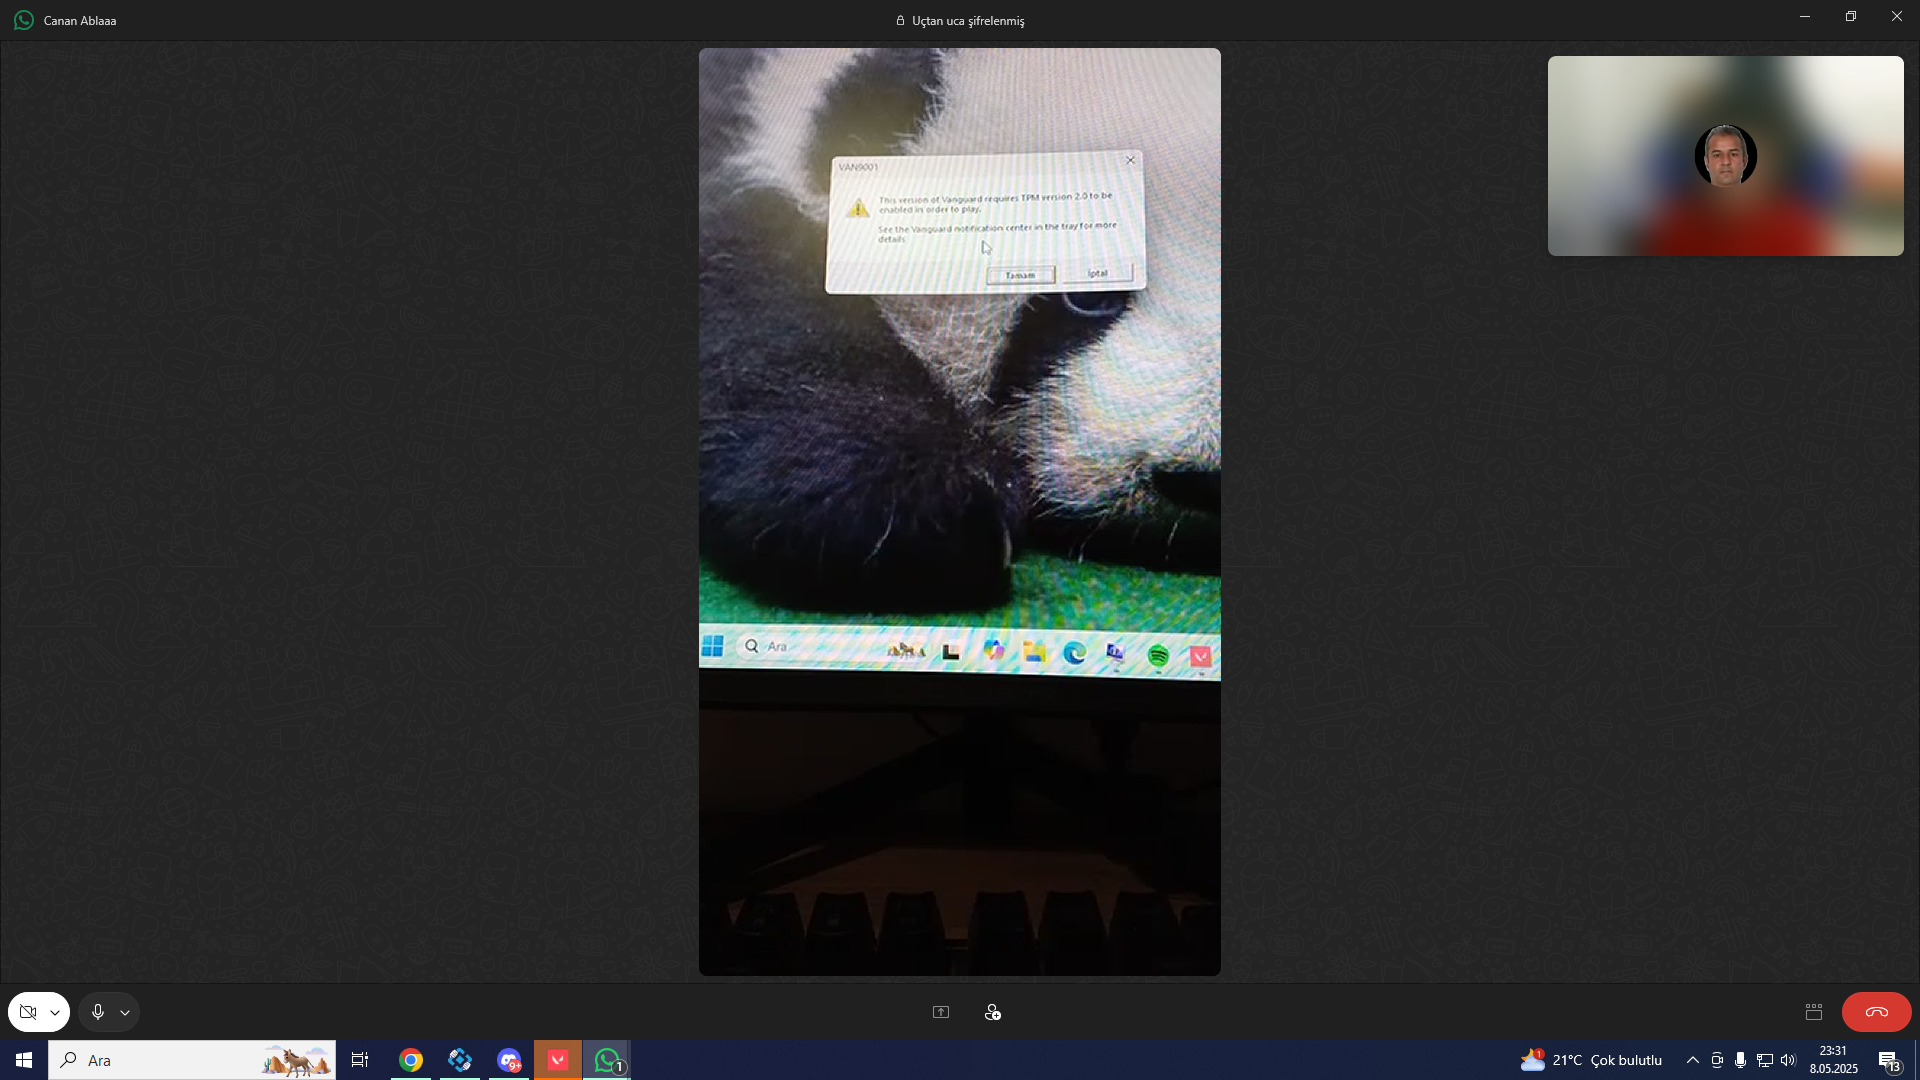This screenshot has width=1920, height=1080.
Task: Expand the camera options chevron
Action: (x=55, y=1013)
